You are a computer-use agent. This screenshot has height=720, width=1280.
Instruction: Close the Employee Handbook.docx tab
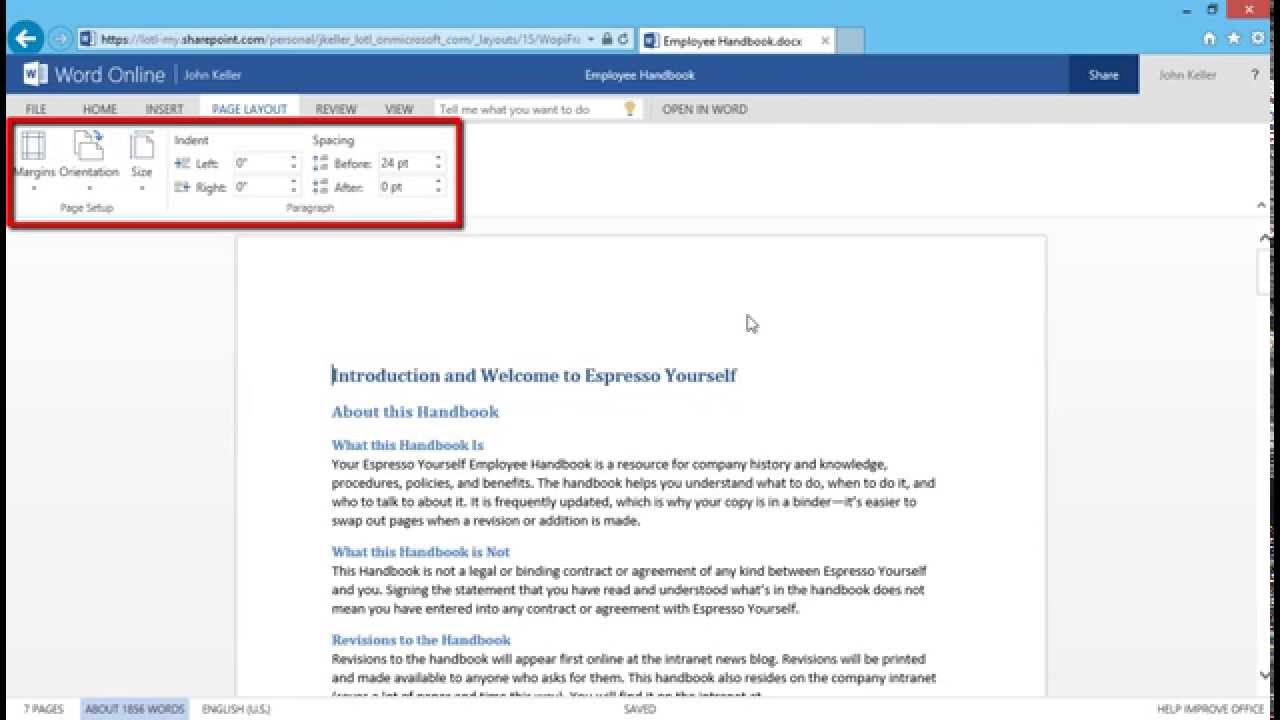click(x=825, y=41)
